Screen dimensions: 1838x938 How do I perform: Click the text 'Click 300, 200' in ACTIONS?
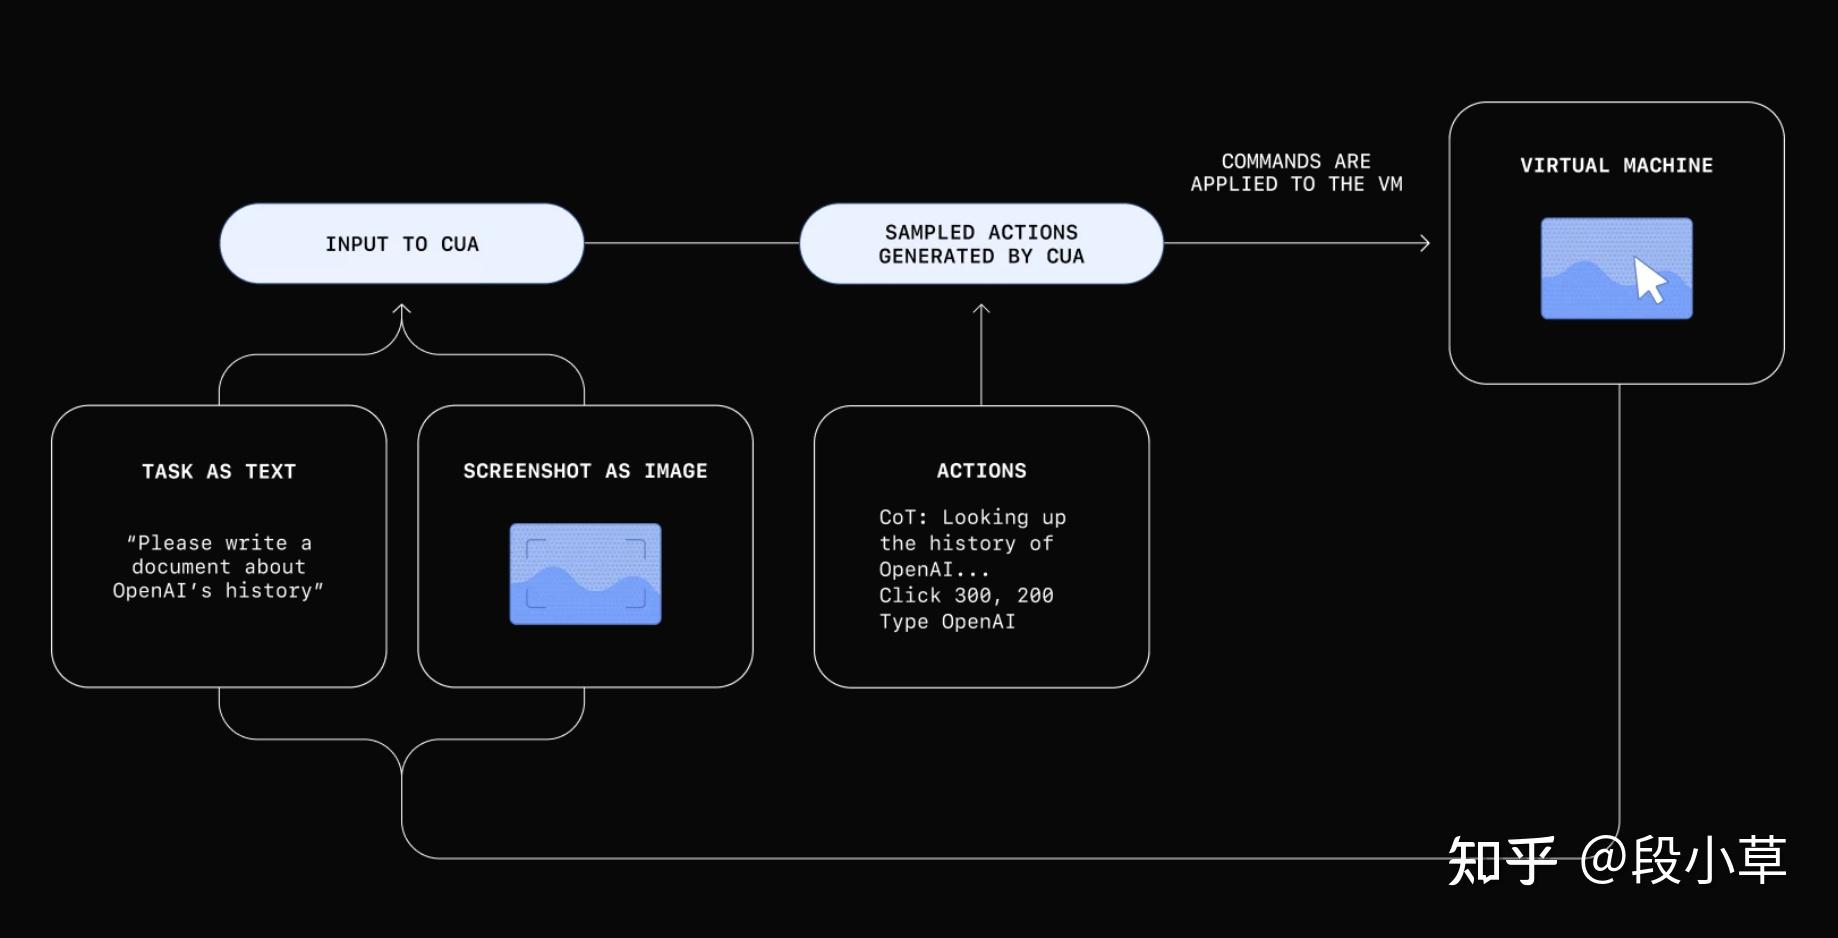(966, 595)
